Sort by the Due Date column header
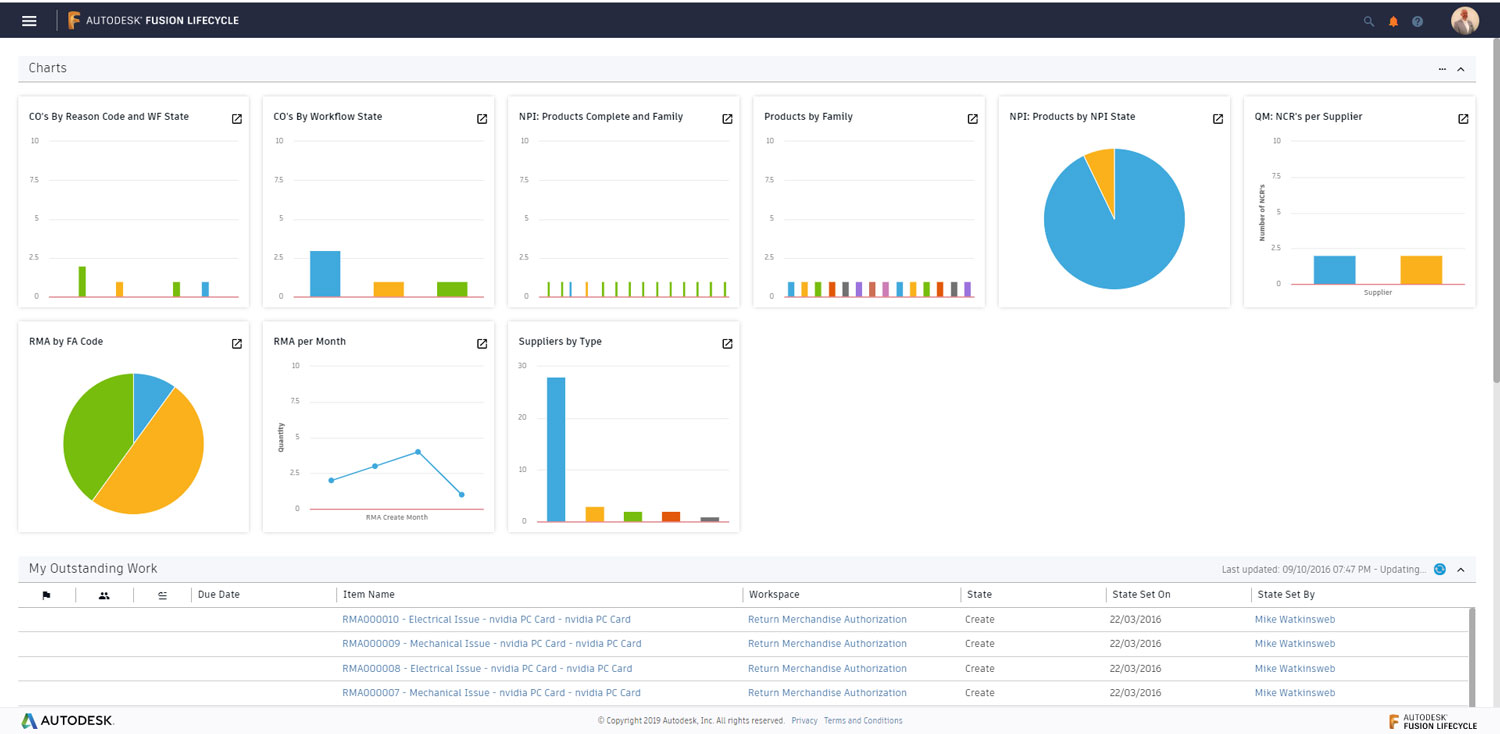1500x734 pixels. pyautogui.click(x=219, y=595)
